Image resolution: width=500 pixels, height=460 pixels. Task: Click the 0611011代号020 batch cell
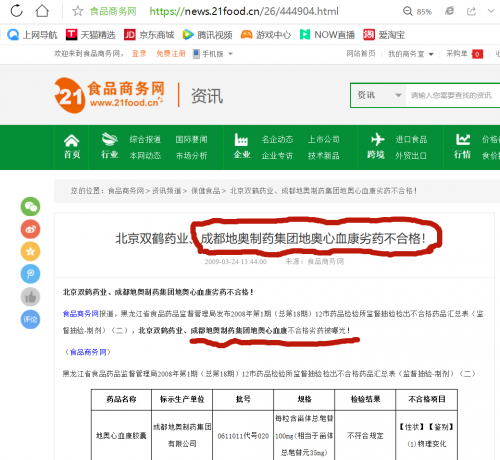click(x=243, y=436)
